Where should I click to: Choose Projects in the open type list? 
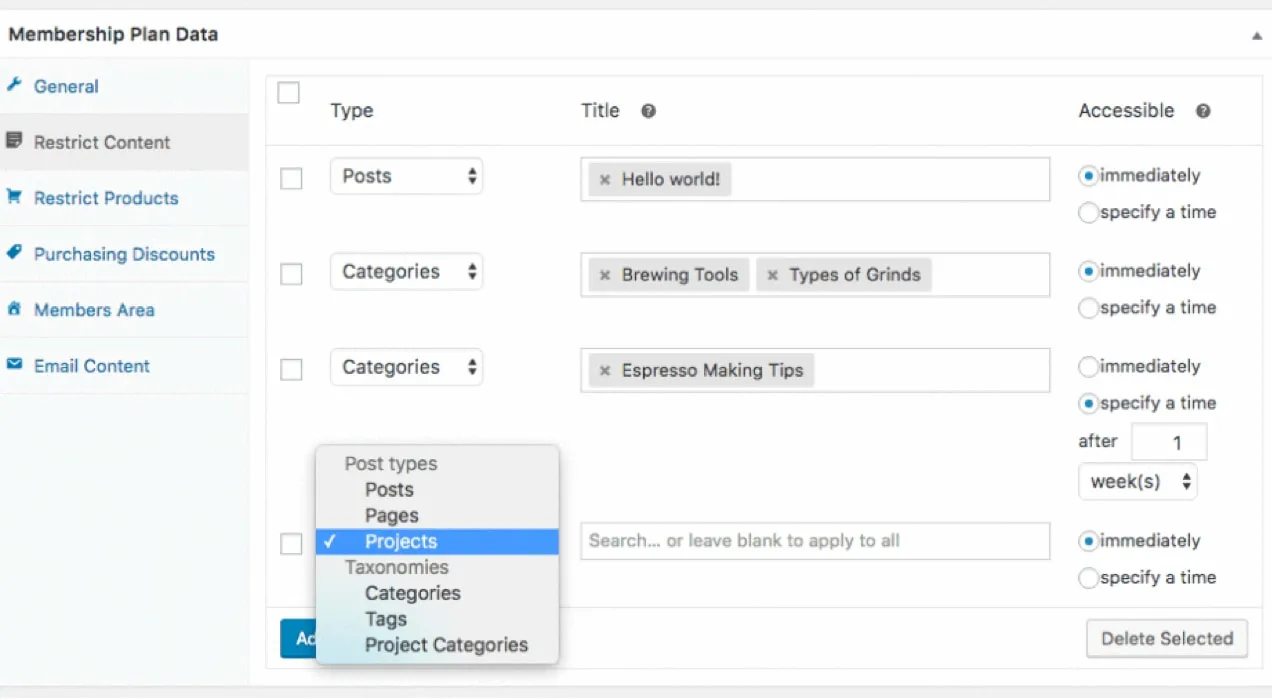437,542
